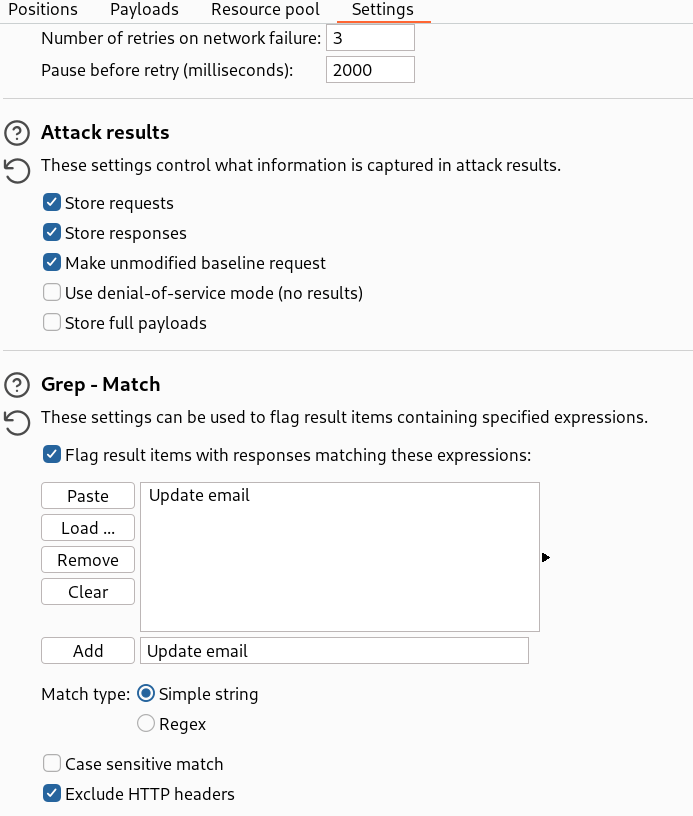
Task: Enable denial-of-service mode
Action: tap(52, 292)
